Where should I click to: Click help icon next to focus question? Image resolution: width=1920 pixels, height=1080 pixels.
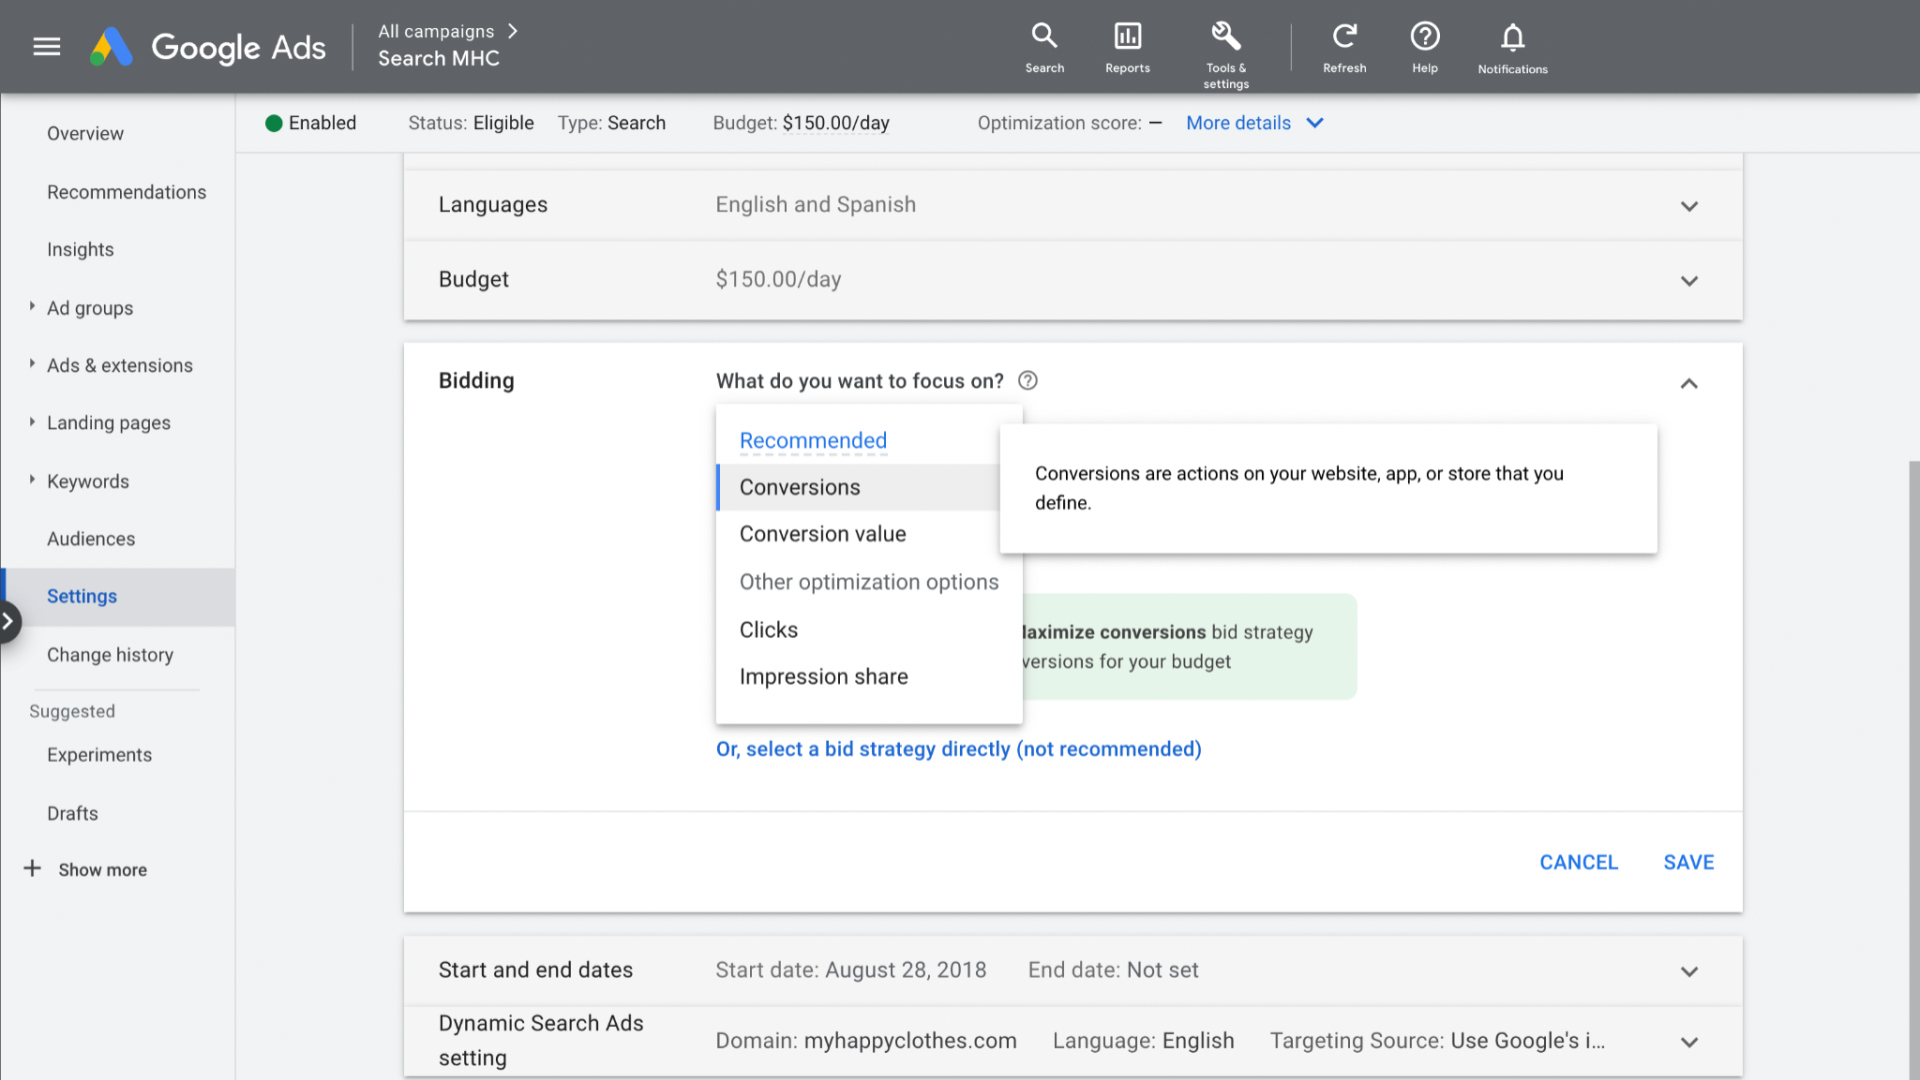point(1028,381)
